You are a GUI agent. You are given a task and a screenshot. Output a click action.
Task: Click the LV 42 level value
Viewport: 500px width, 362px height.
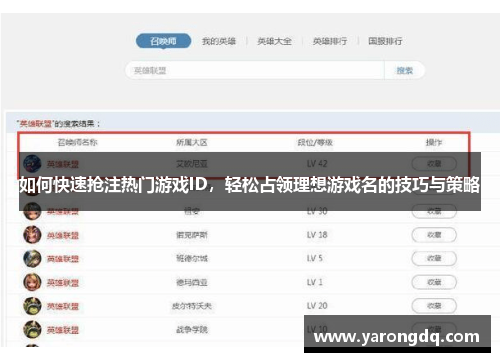(x=317, y=164)
